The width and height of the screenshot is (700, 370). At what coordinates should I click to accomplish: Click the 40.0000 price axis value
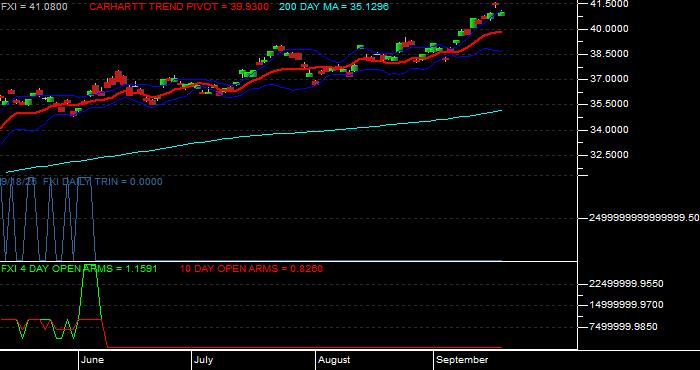[x=609, y=29]
